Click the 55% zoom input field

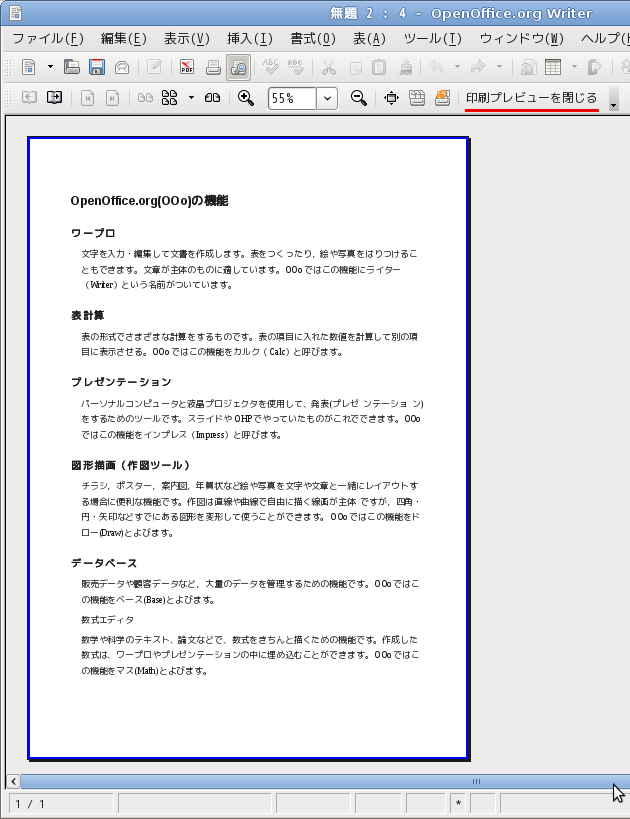tap(292, 98)
